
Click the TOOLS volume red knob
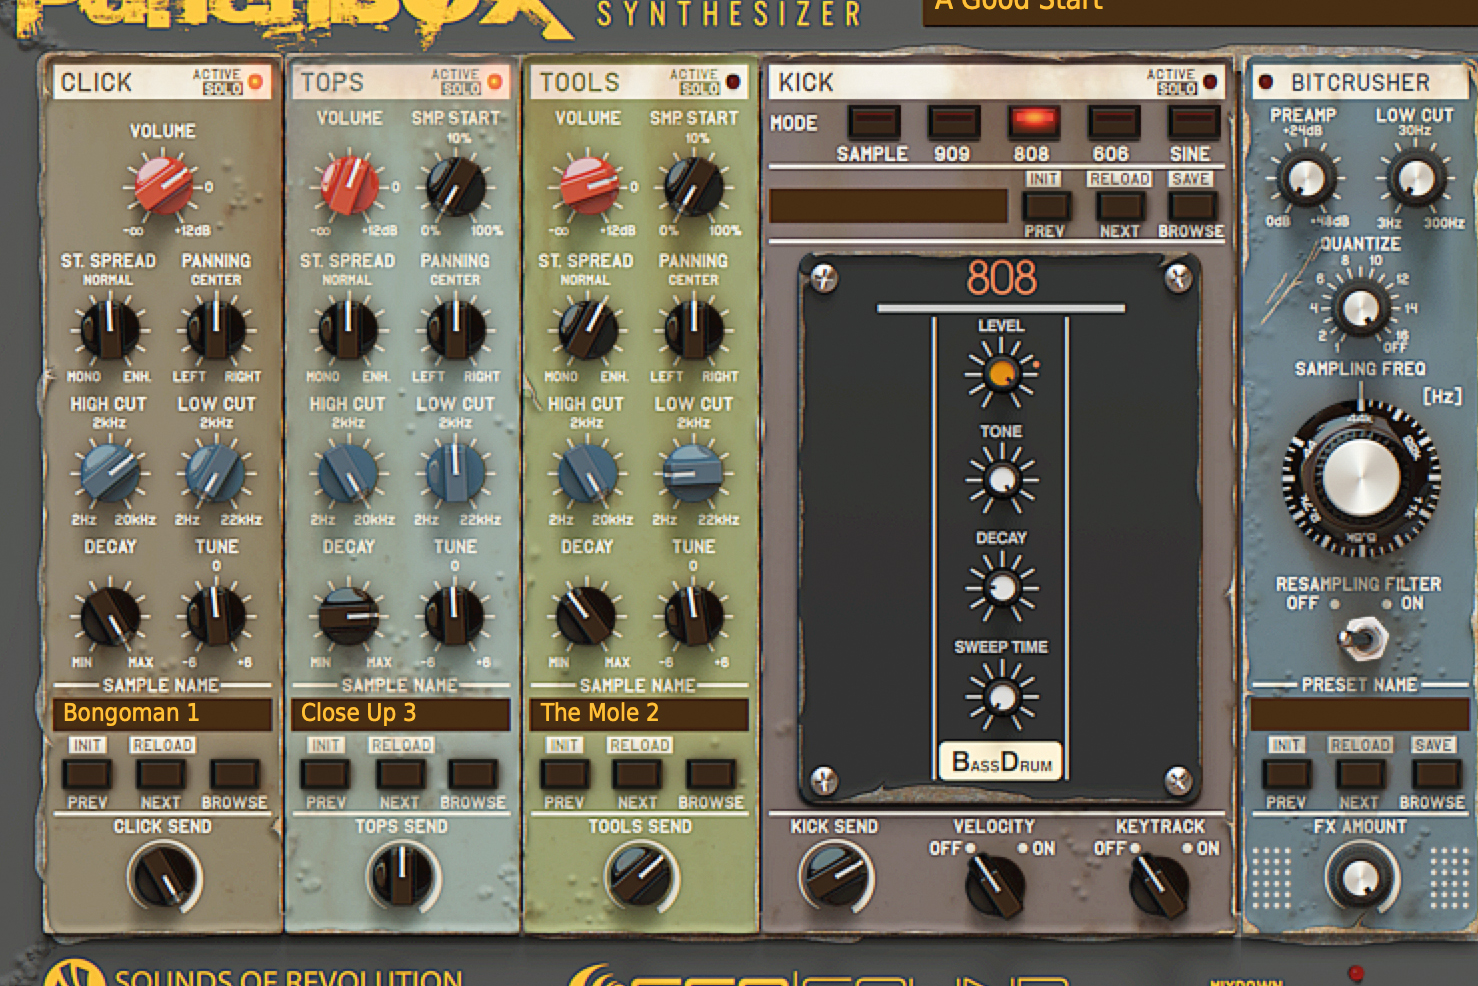tap(589, 186)
